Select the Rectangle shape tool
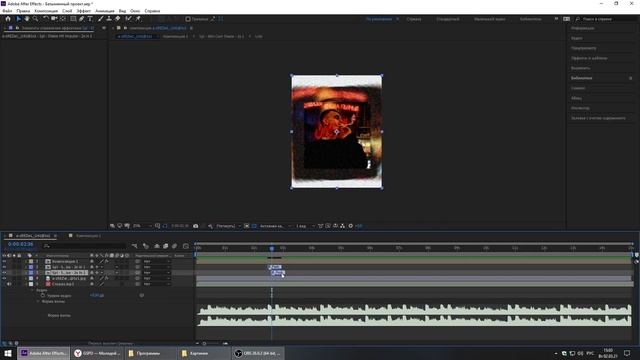Viewport: 640px width, 360px height. point(73,19)
